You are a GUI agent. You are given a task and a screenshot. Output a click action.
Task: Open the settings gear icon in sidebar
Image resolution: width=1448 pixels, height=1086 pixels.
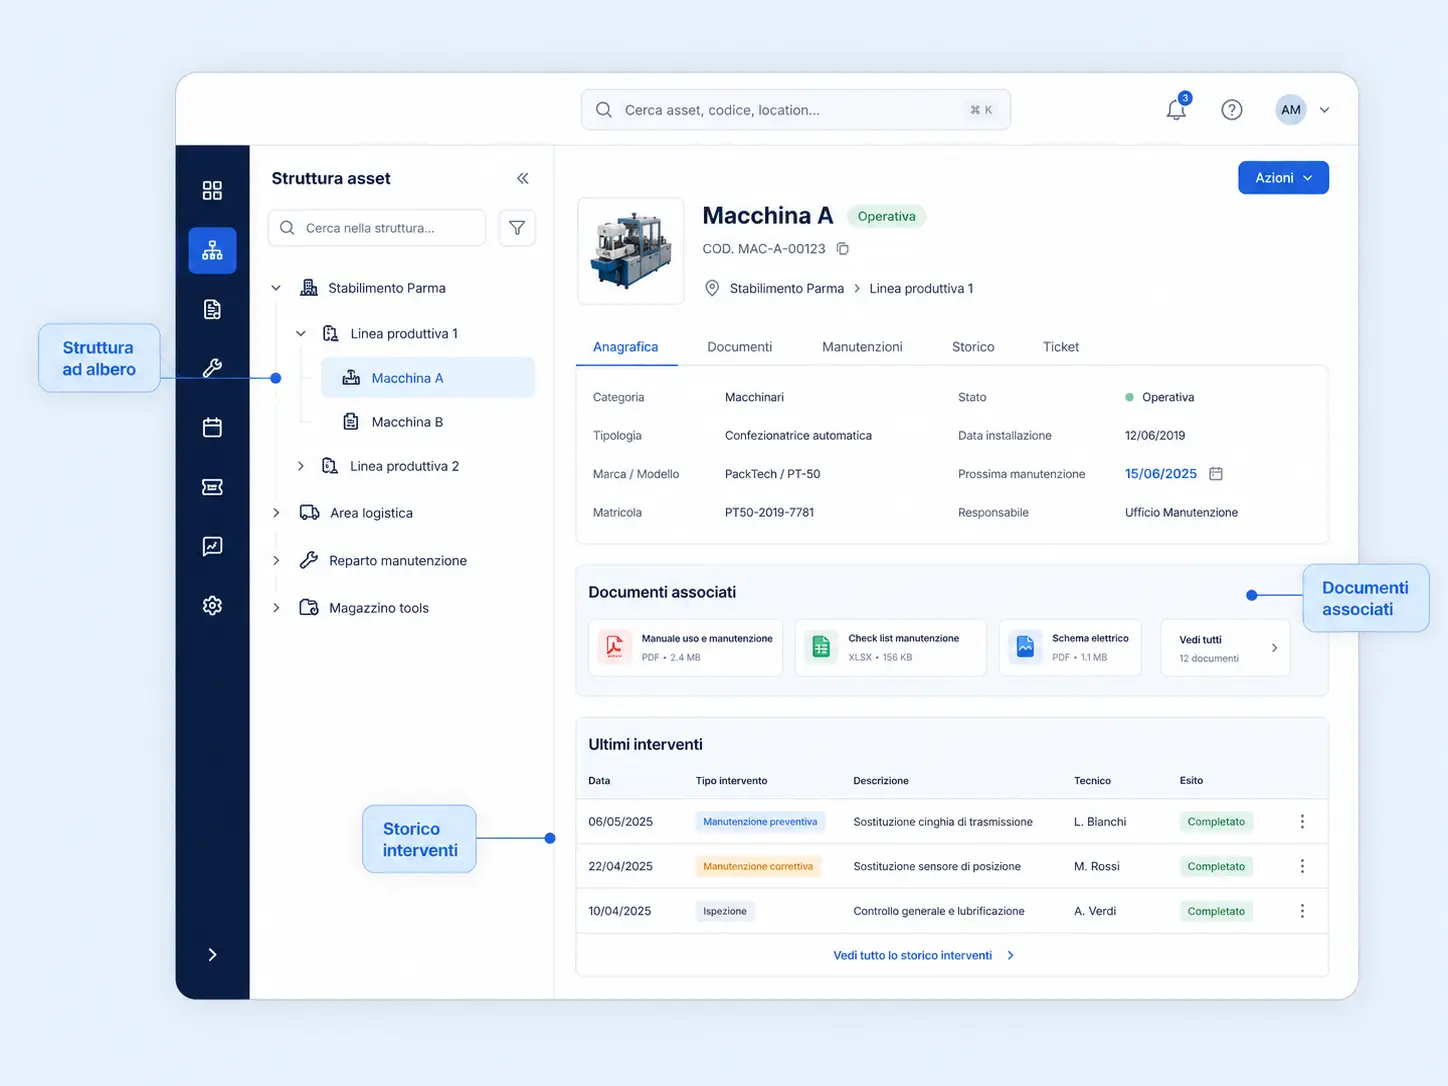[212, 605]
